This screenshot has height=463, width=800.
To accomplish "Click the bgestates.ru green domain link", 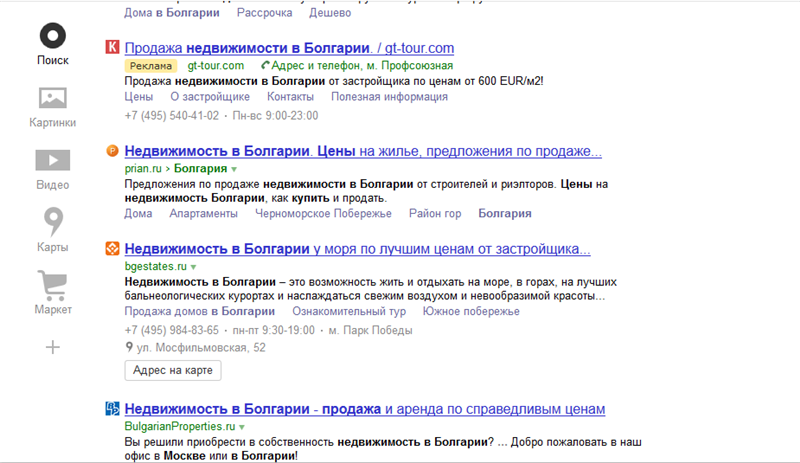I will coord(156,266).
